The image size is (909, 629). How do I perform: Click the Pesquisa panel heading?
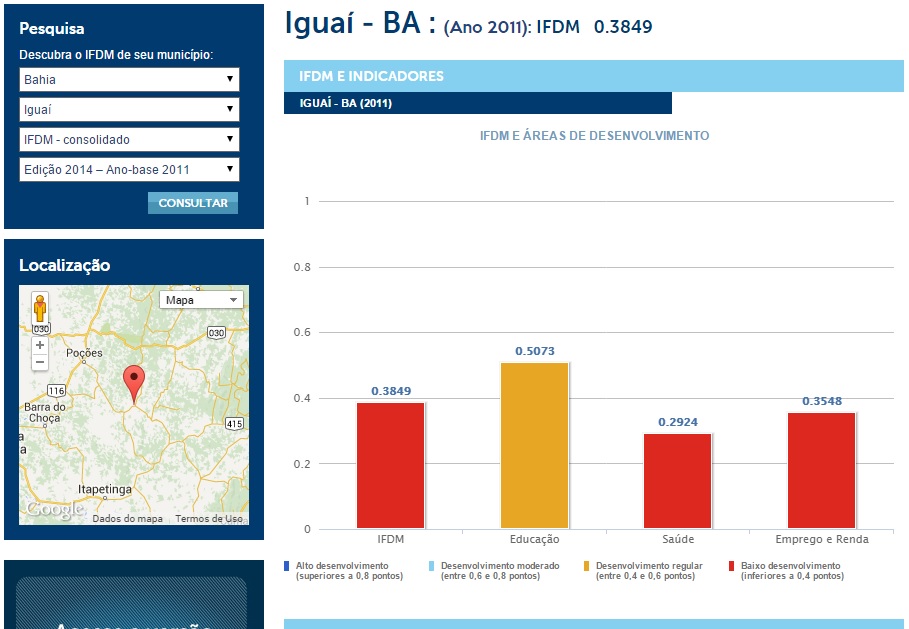click(x=52, y=28)
